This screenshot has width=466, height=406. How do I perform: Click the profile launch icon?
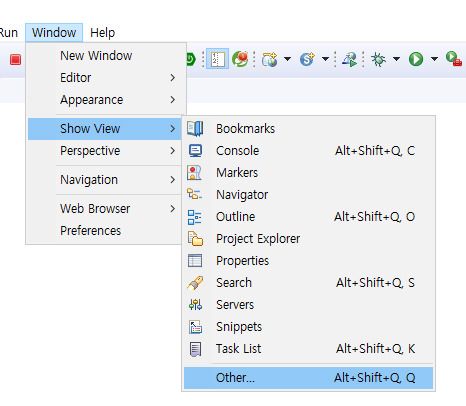349,60
